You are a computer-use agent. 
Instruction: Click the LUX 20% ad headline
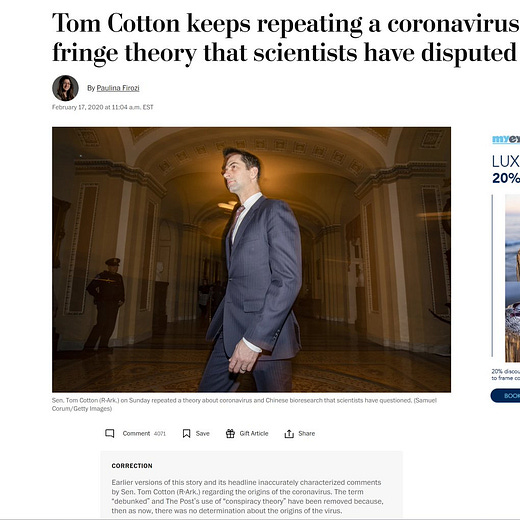click(x=506, y=170)
